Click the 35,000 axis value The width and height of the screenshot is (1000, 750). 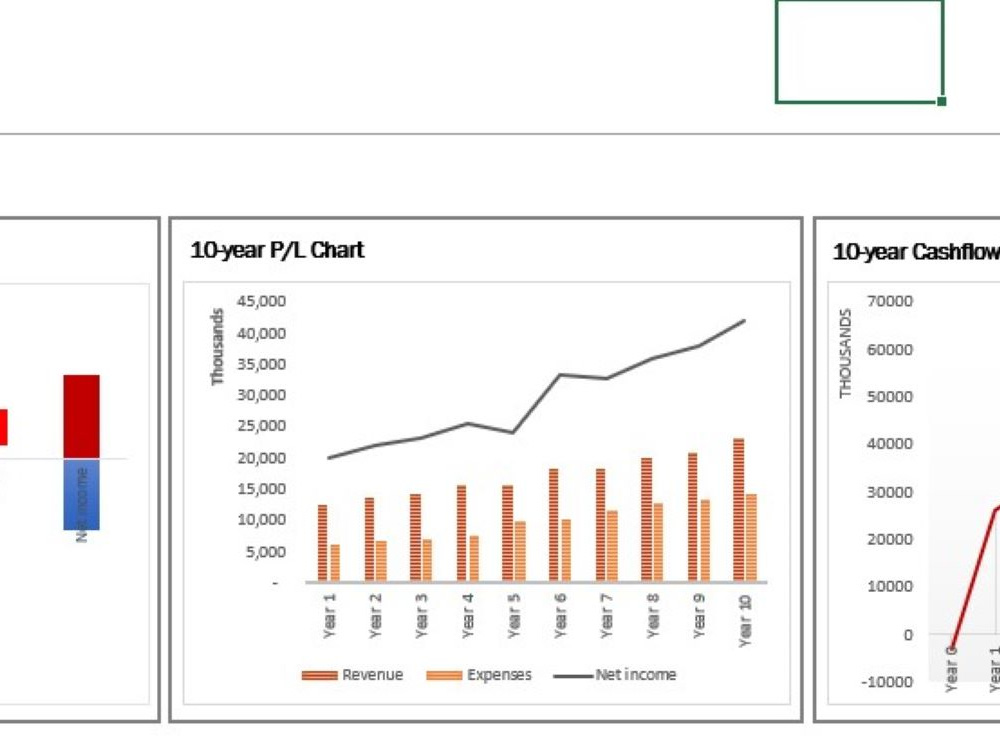click(x=261, y=364)
